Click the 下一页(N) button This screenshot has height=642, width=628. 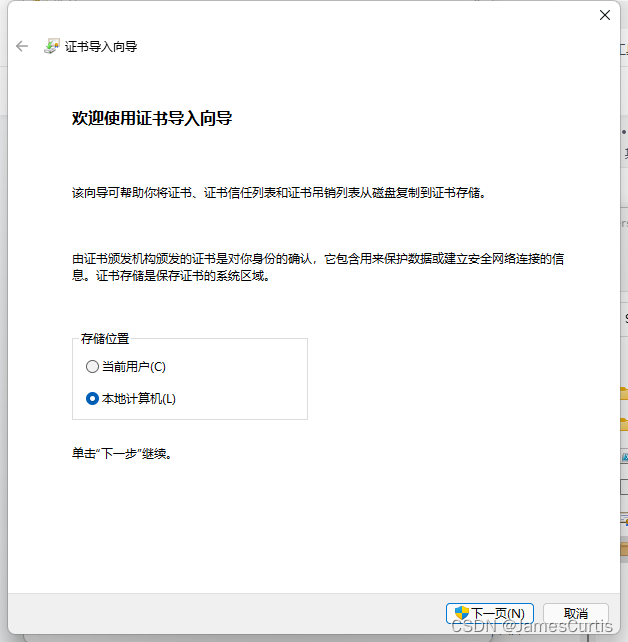[x=490, y=613]
